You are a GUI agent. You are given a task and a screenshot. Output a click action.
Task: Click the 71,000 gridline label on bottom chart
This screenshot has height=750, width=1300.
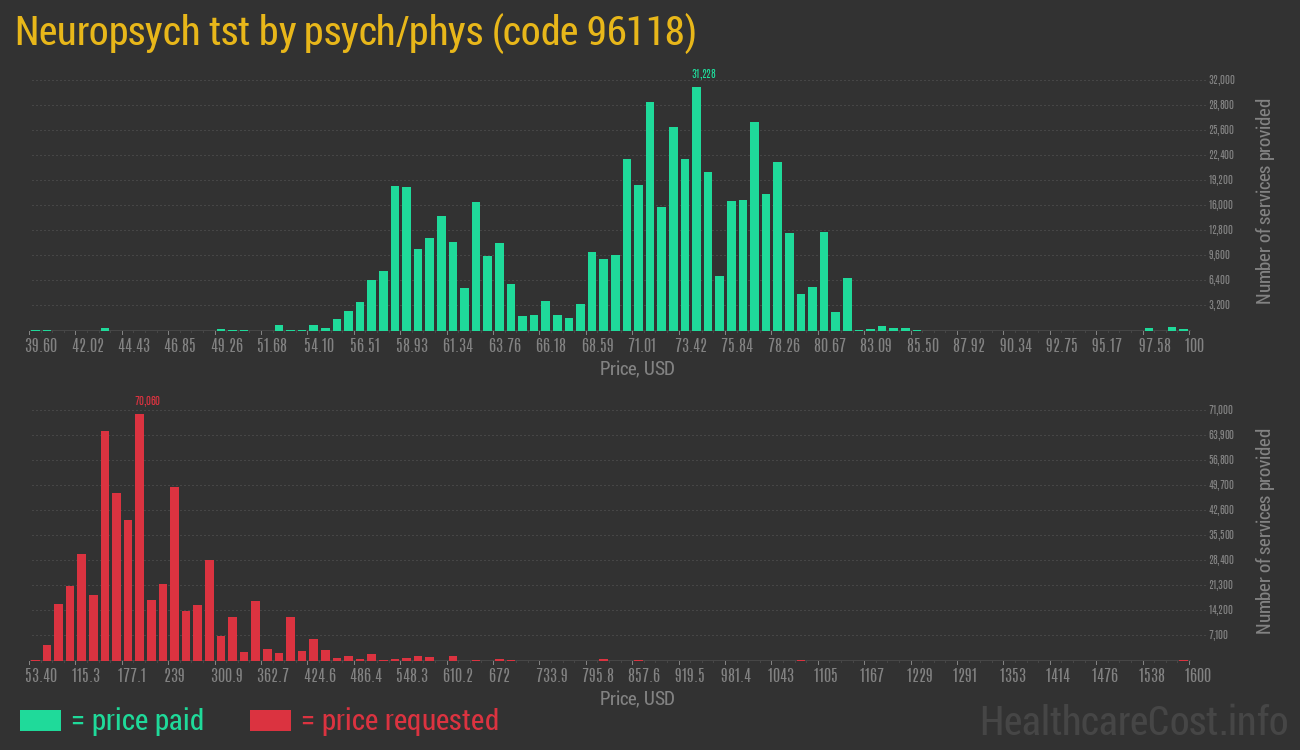[x=1223, y=409]
